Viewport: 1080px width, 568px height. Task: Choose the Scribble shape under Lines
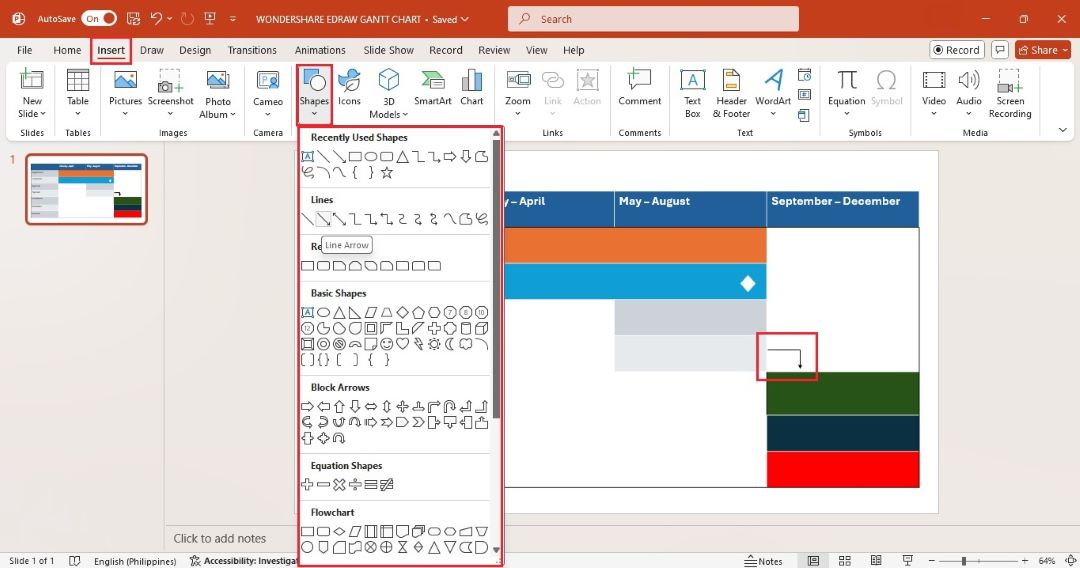click(481, 220)
